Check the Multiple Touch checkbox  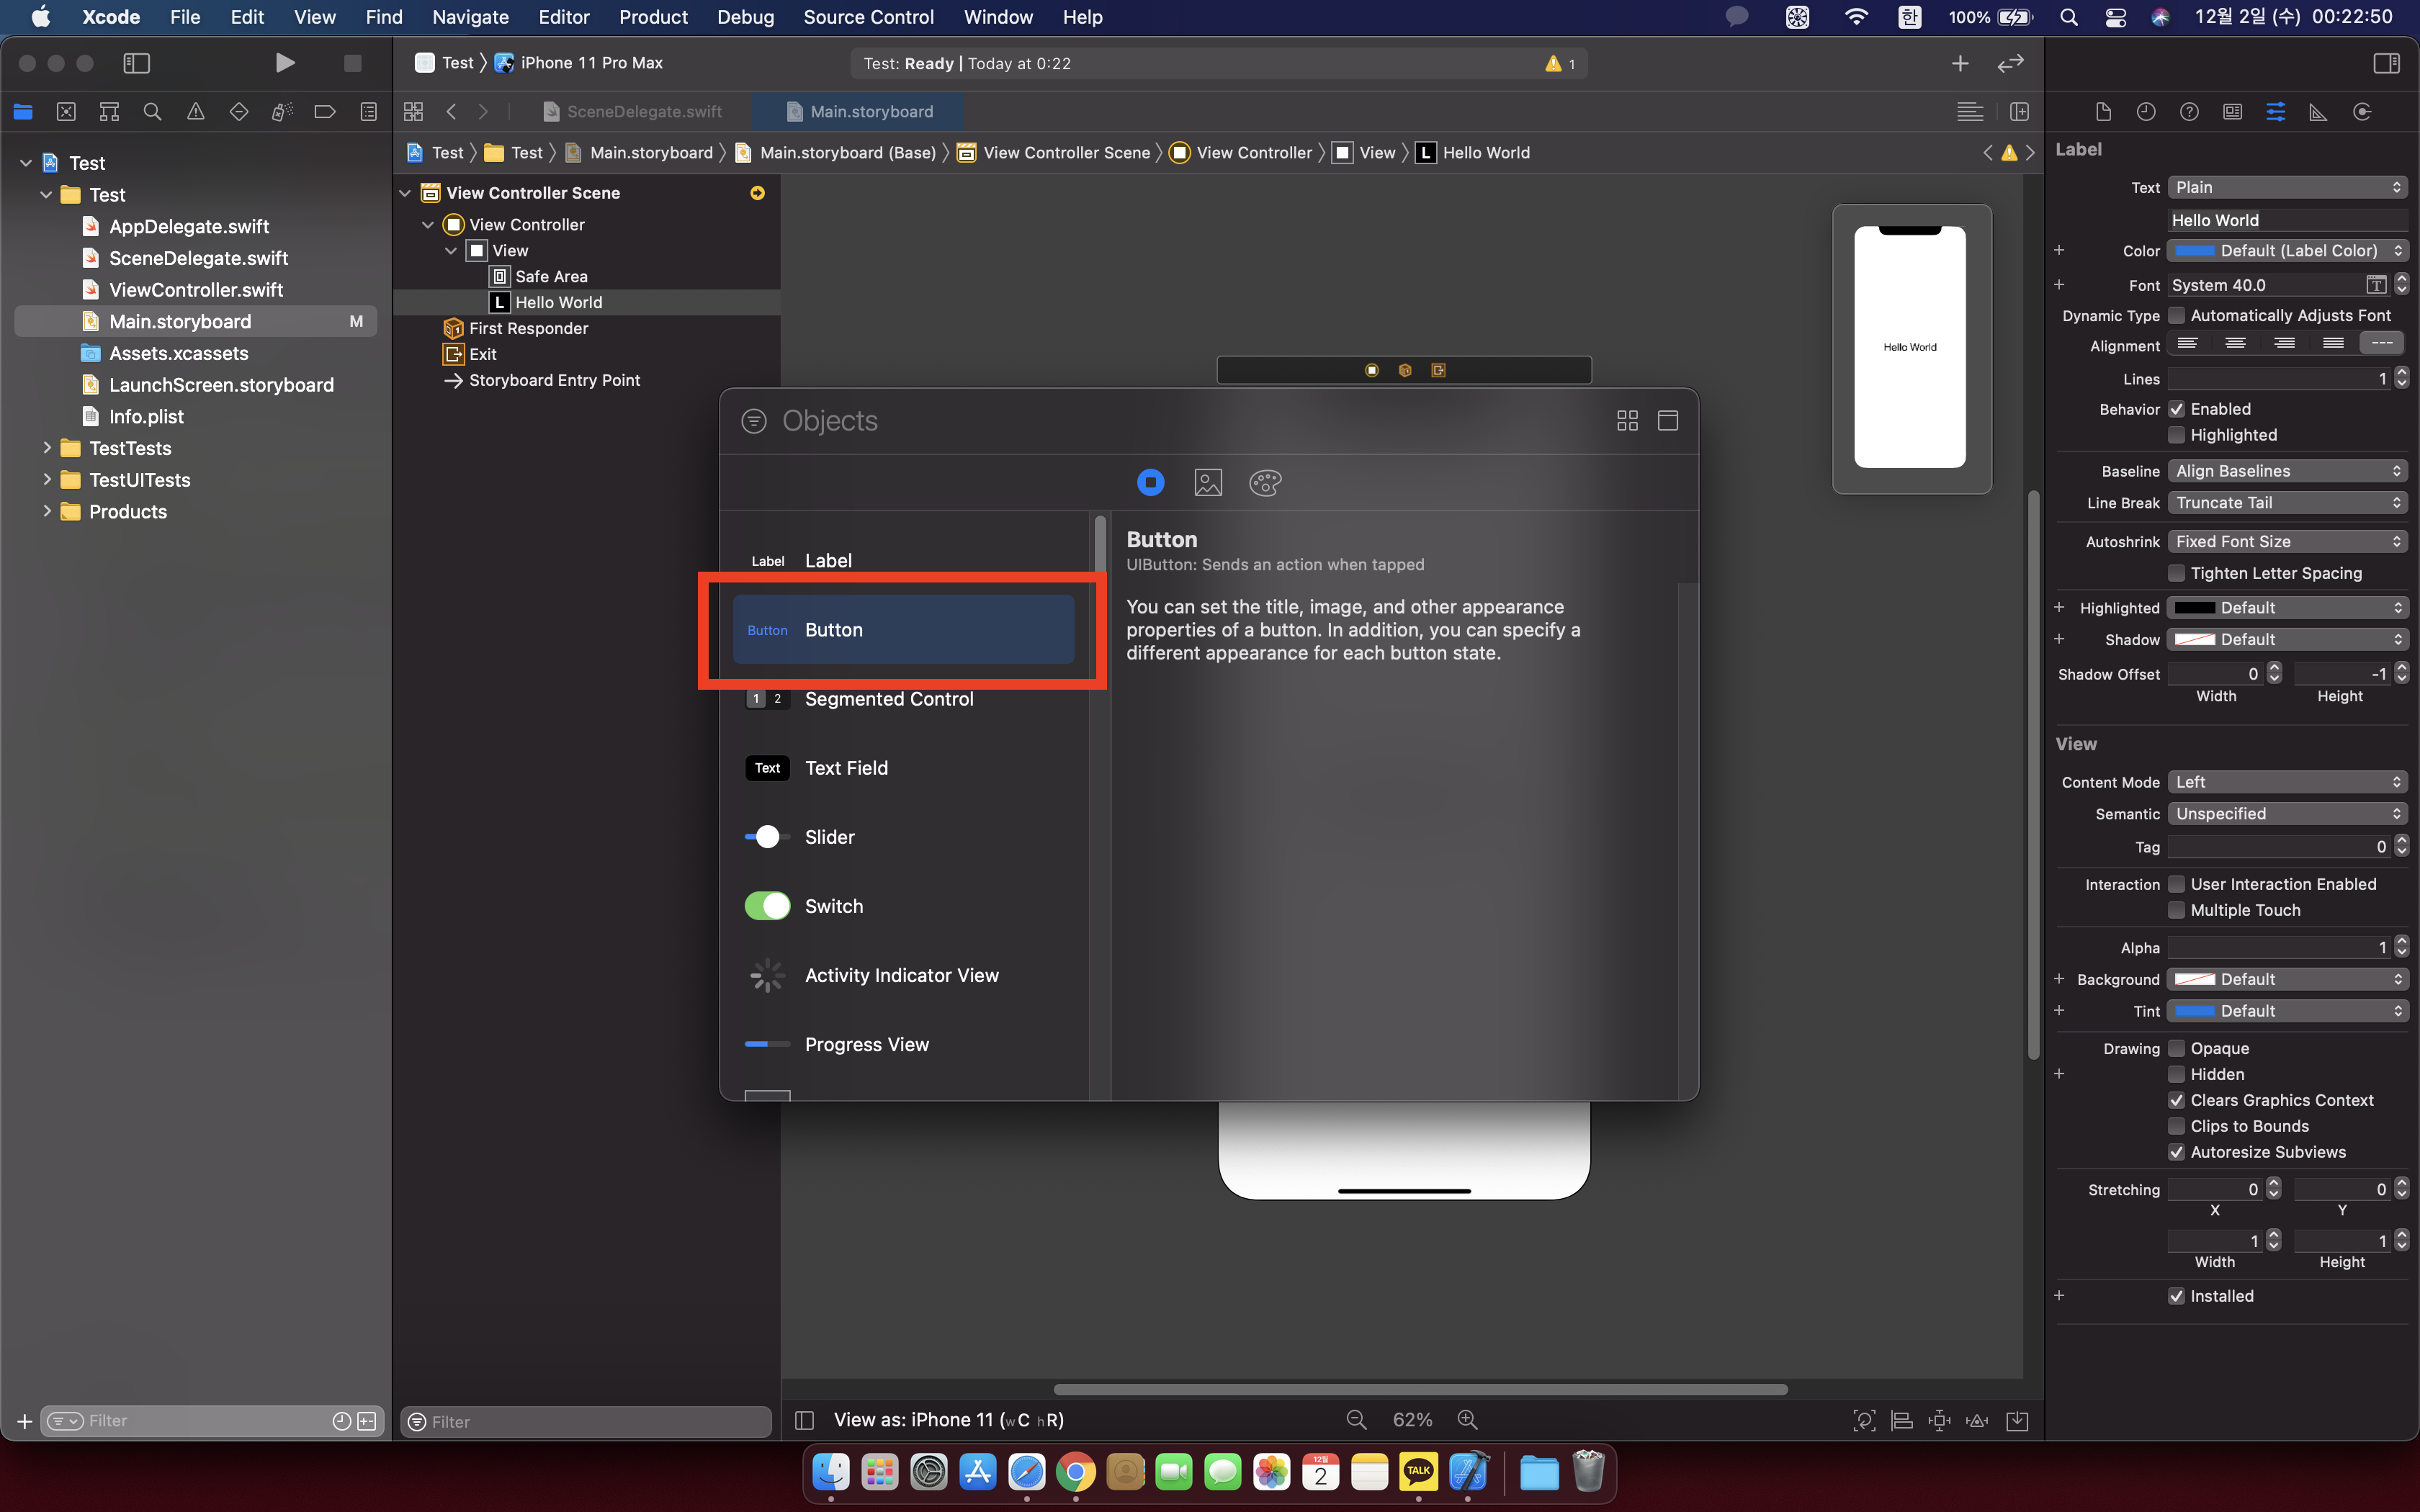point(2176,910)
